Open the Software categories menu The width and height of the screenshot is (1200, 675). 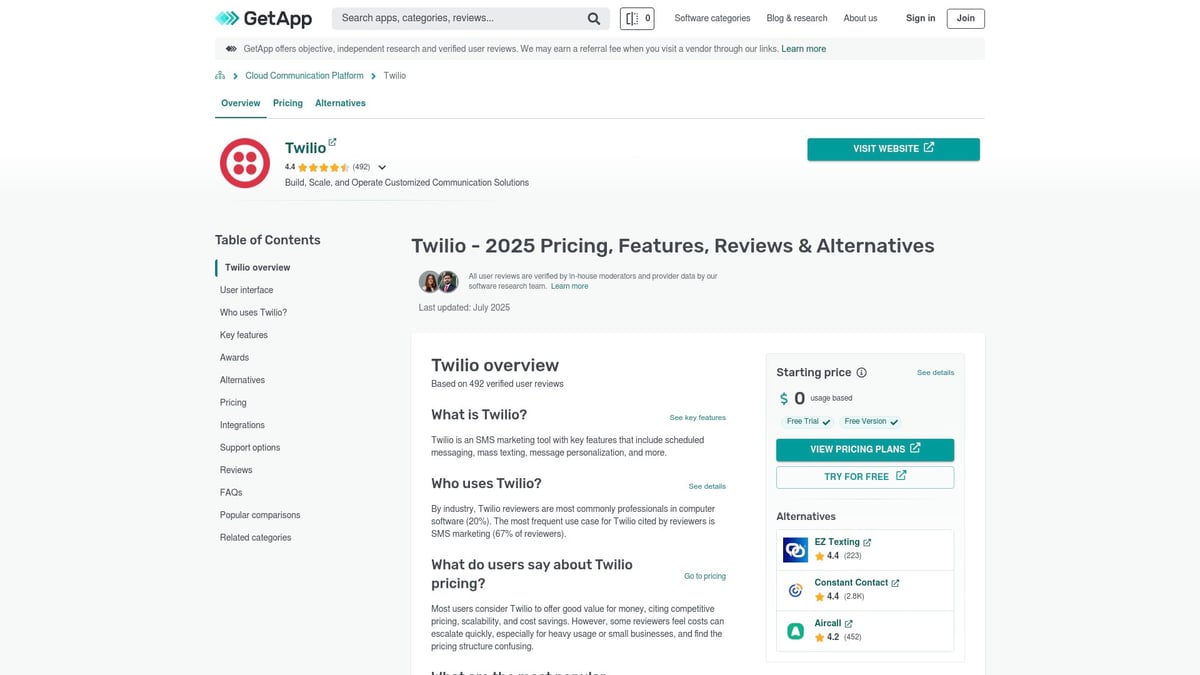[x=712, y=18]
